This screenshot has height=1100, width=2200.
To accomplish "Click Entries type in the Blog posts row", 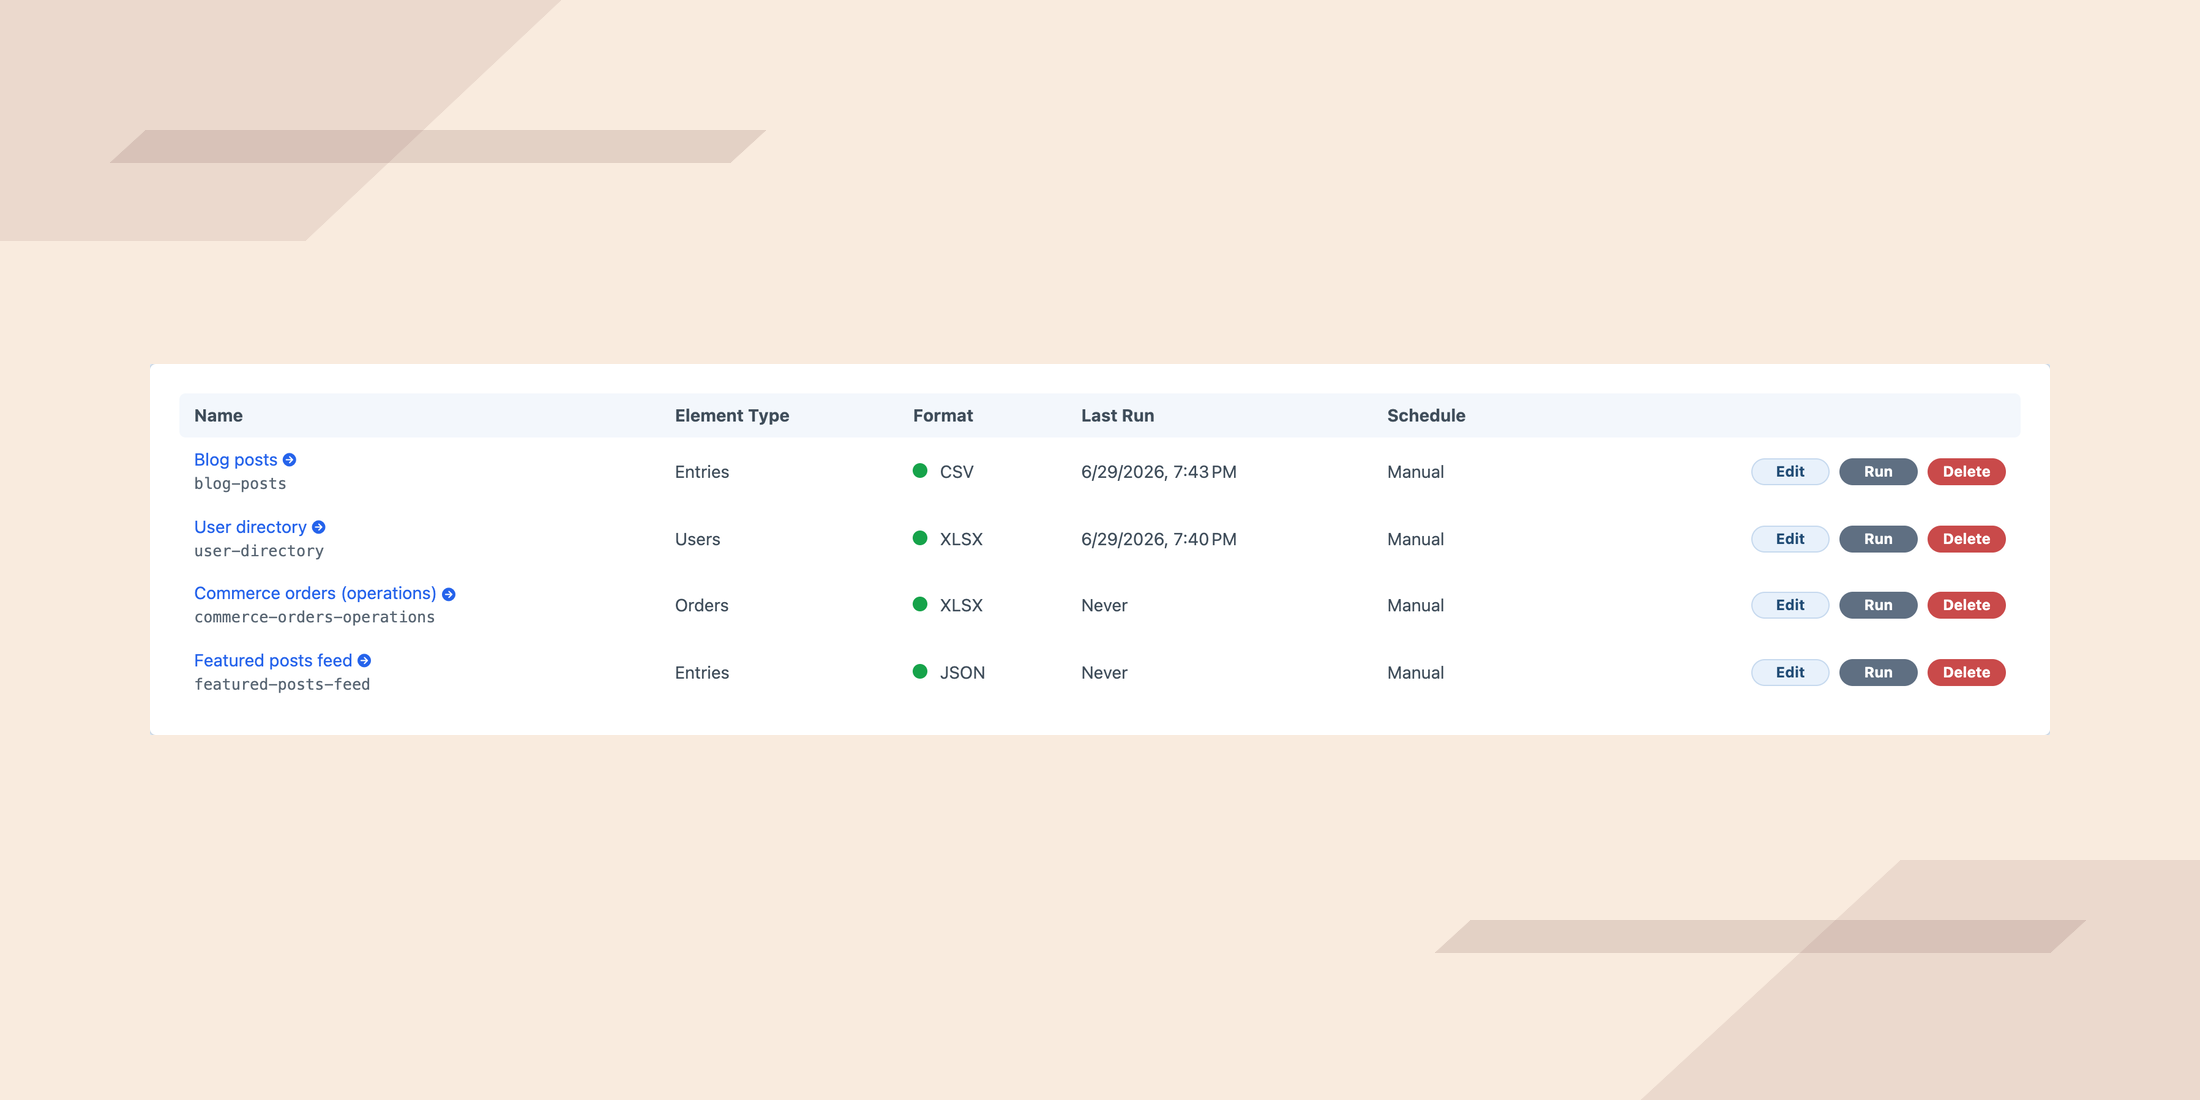I will point(702,472).
